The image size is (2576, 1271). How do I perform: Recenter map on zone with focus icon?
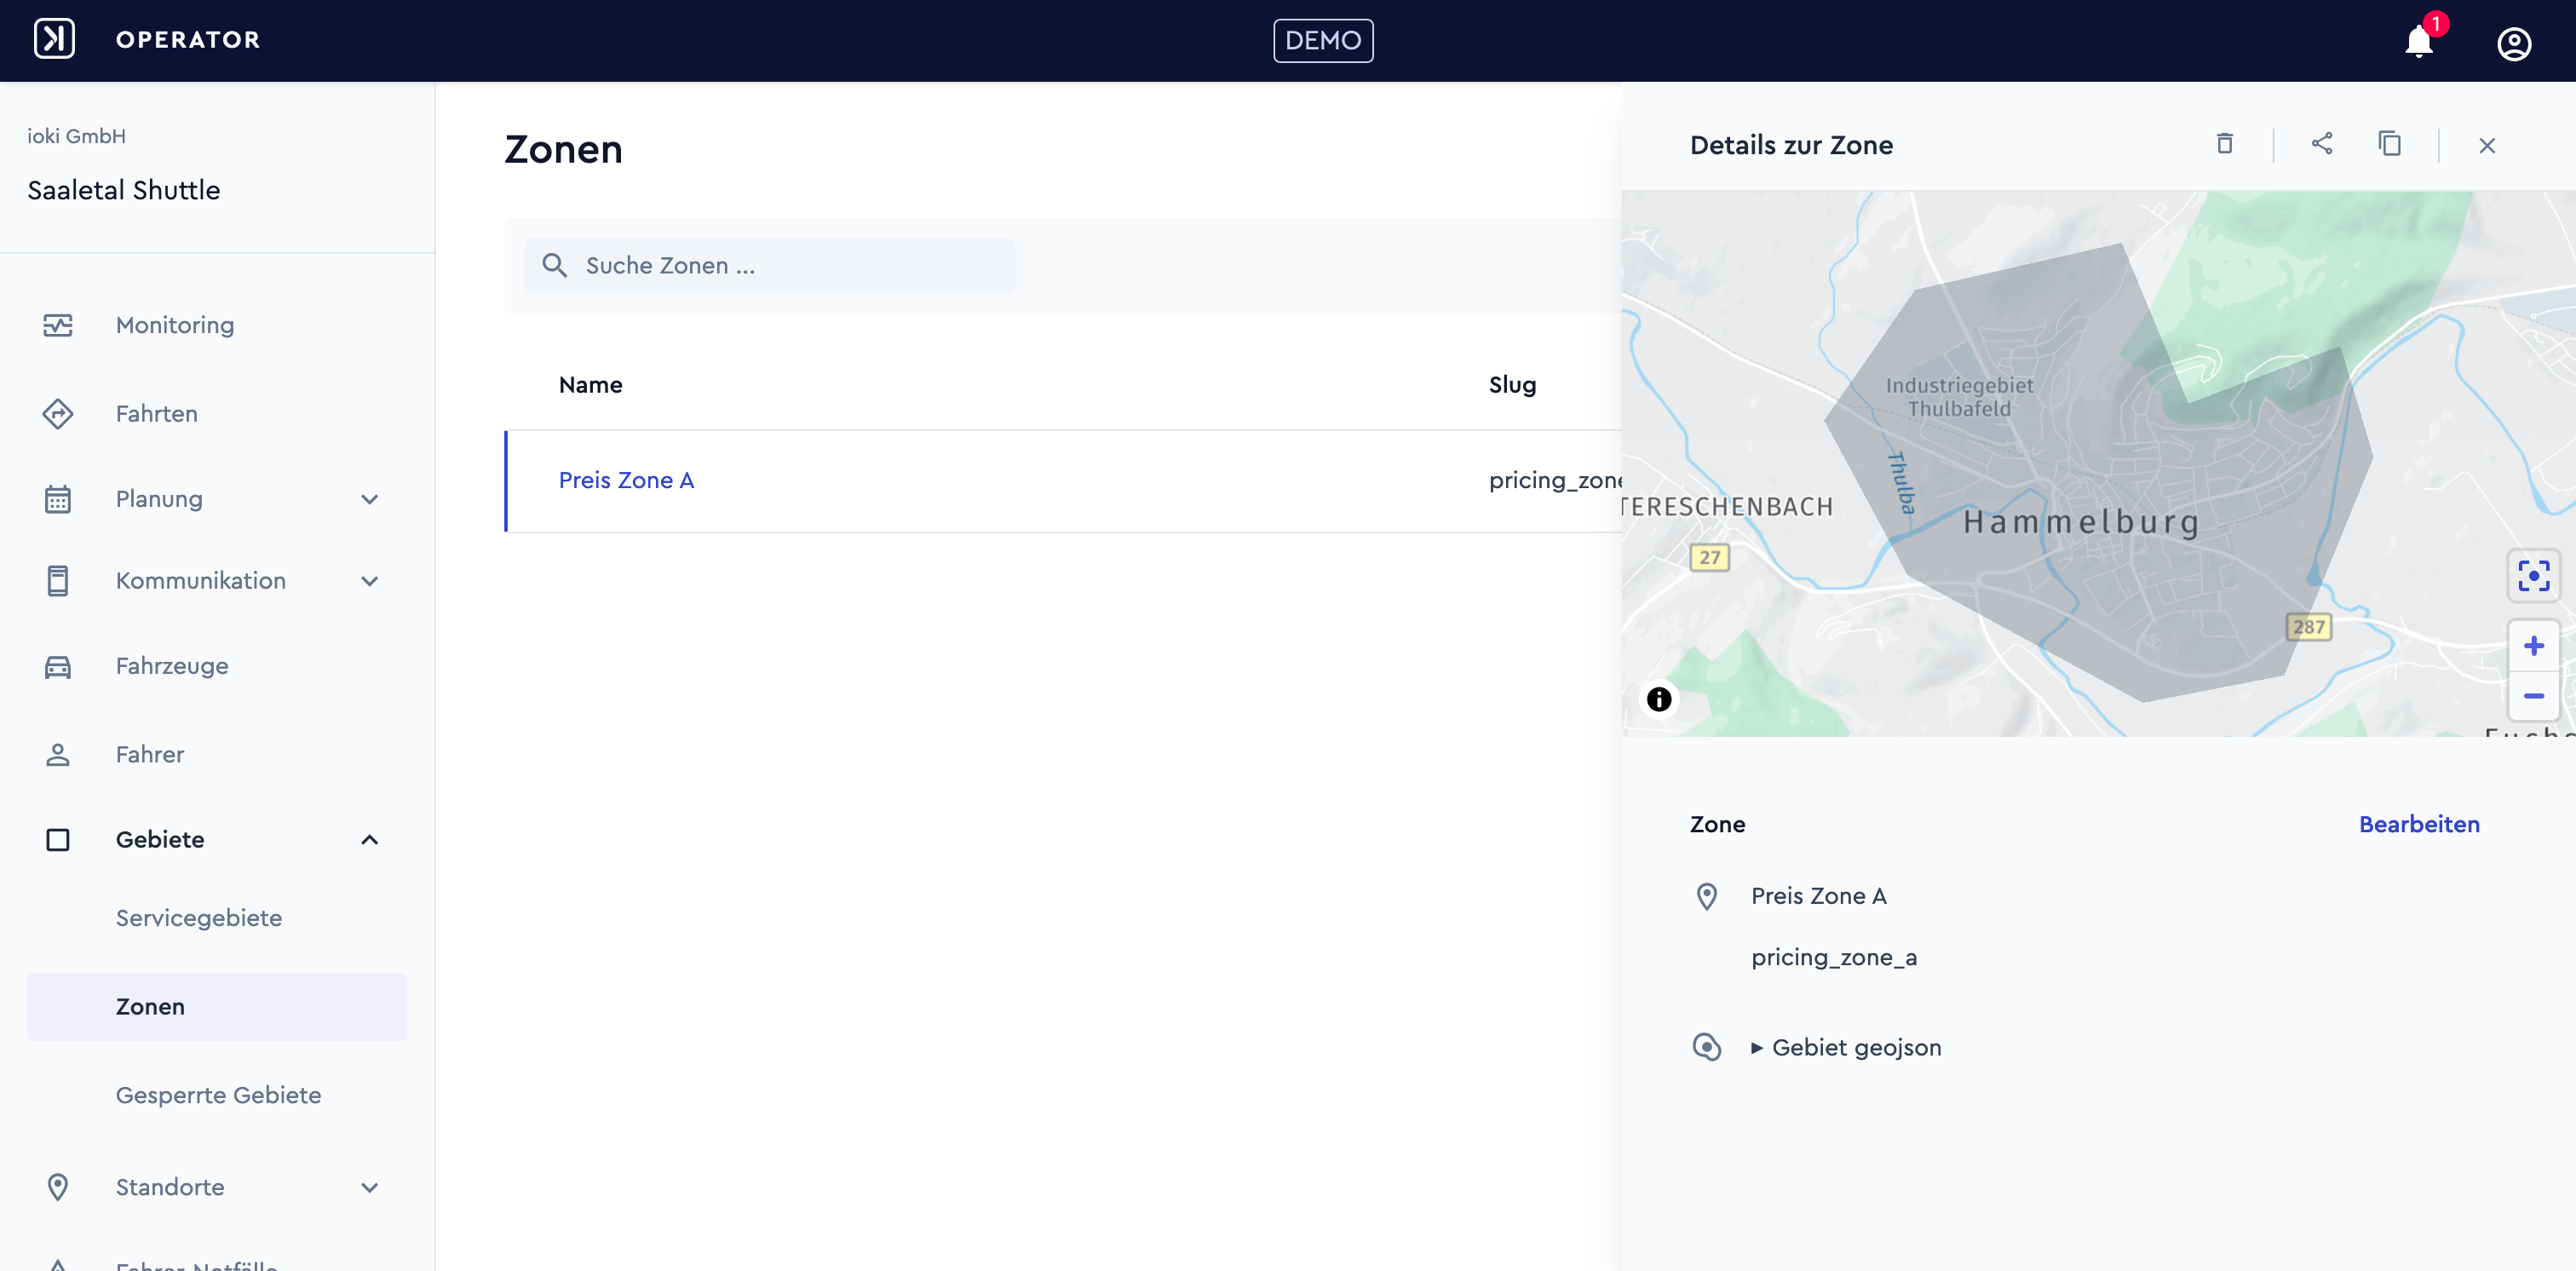[x=2533, y=575]
